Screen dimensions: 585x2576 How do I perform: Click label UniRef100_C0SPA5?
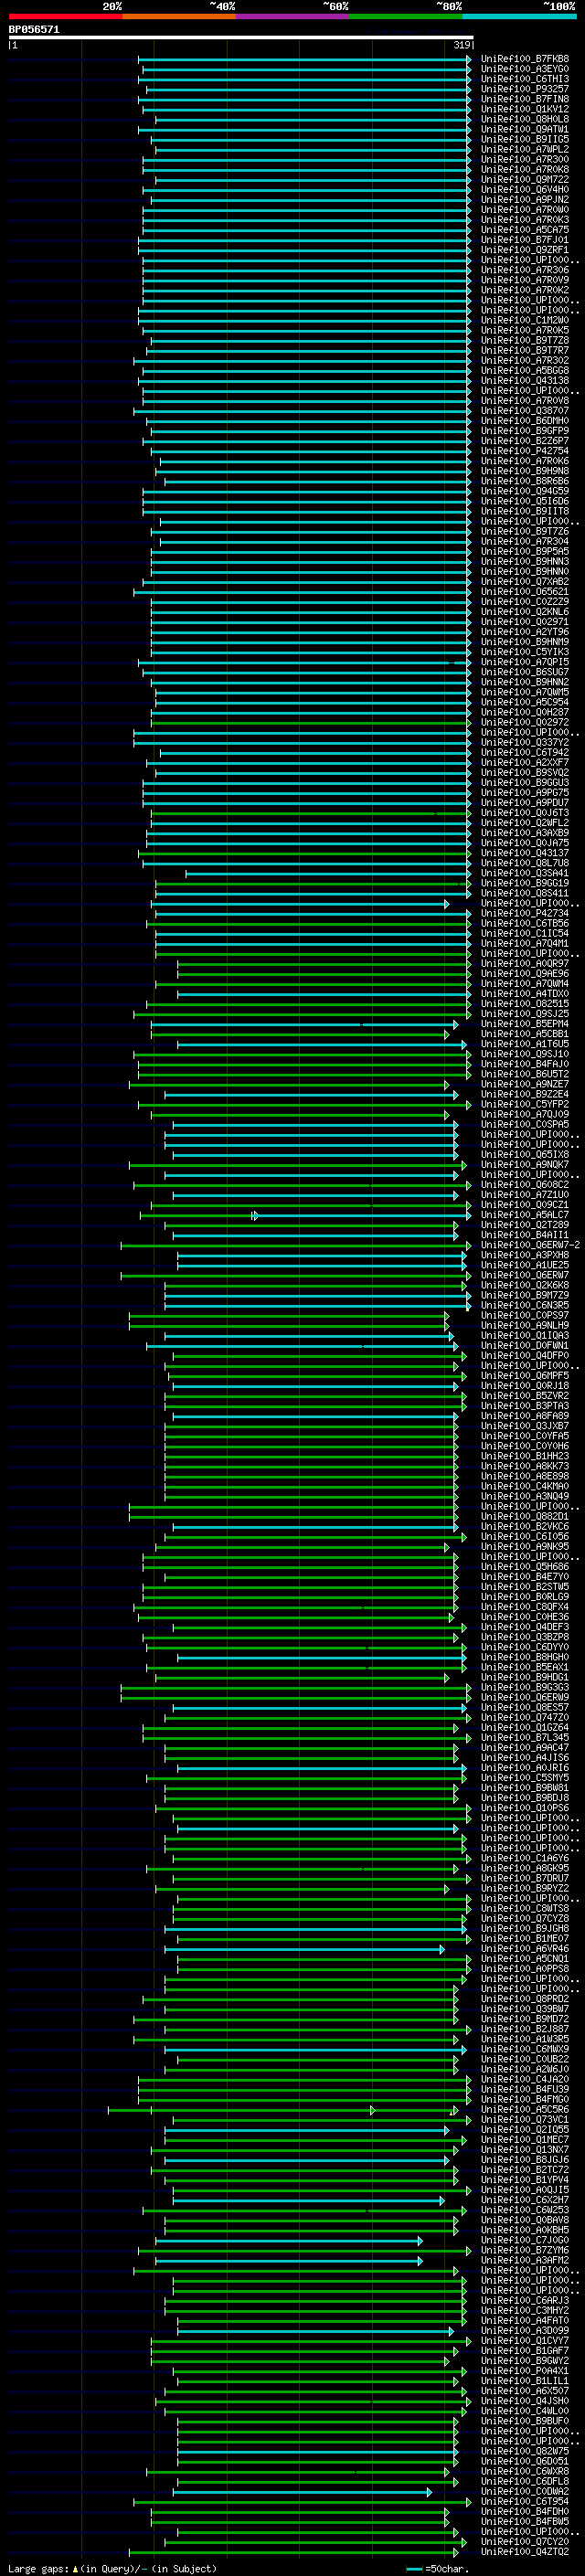(525, 1125)
